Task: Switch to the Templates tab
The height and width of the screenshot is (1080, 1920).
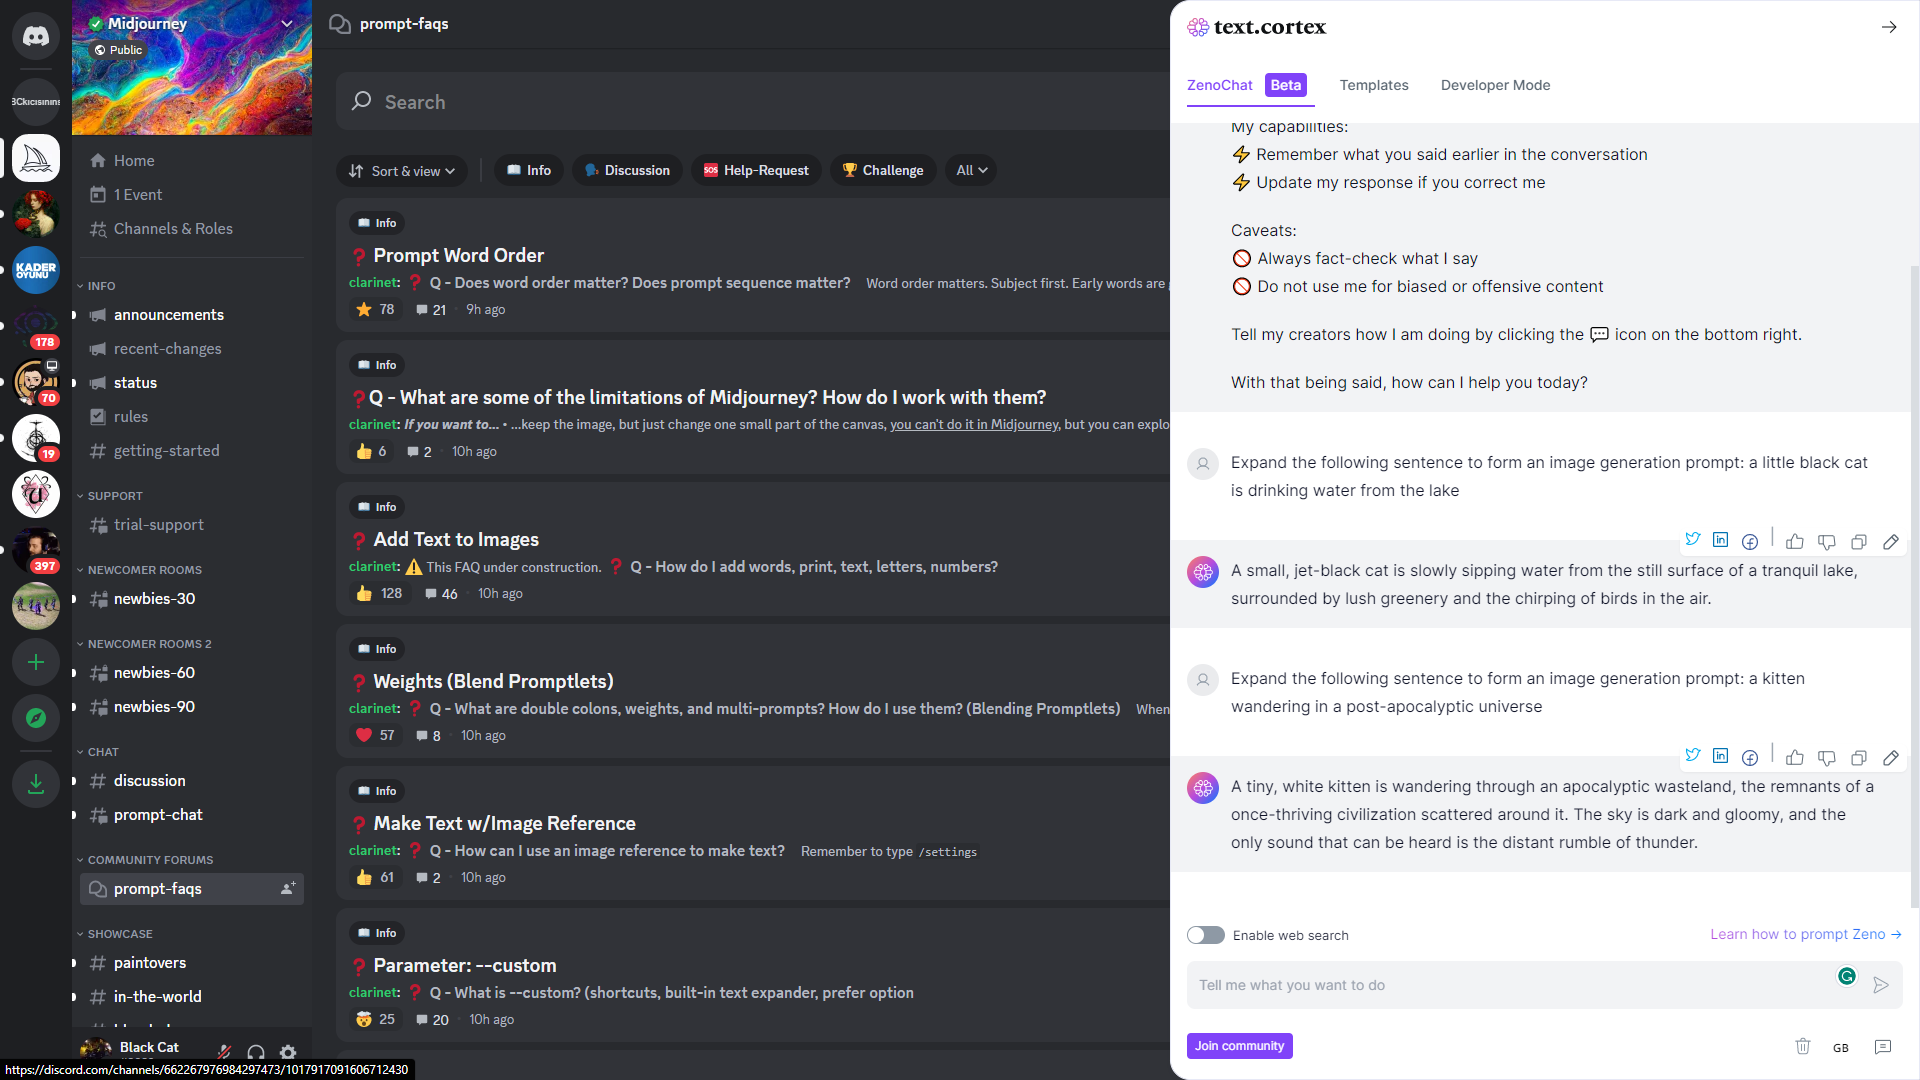Action: 1374,86
